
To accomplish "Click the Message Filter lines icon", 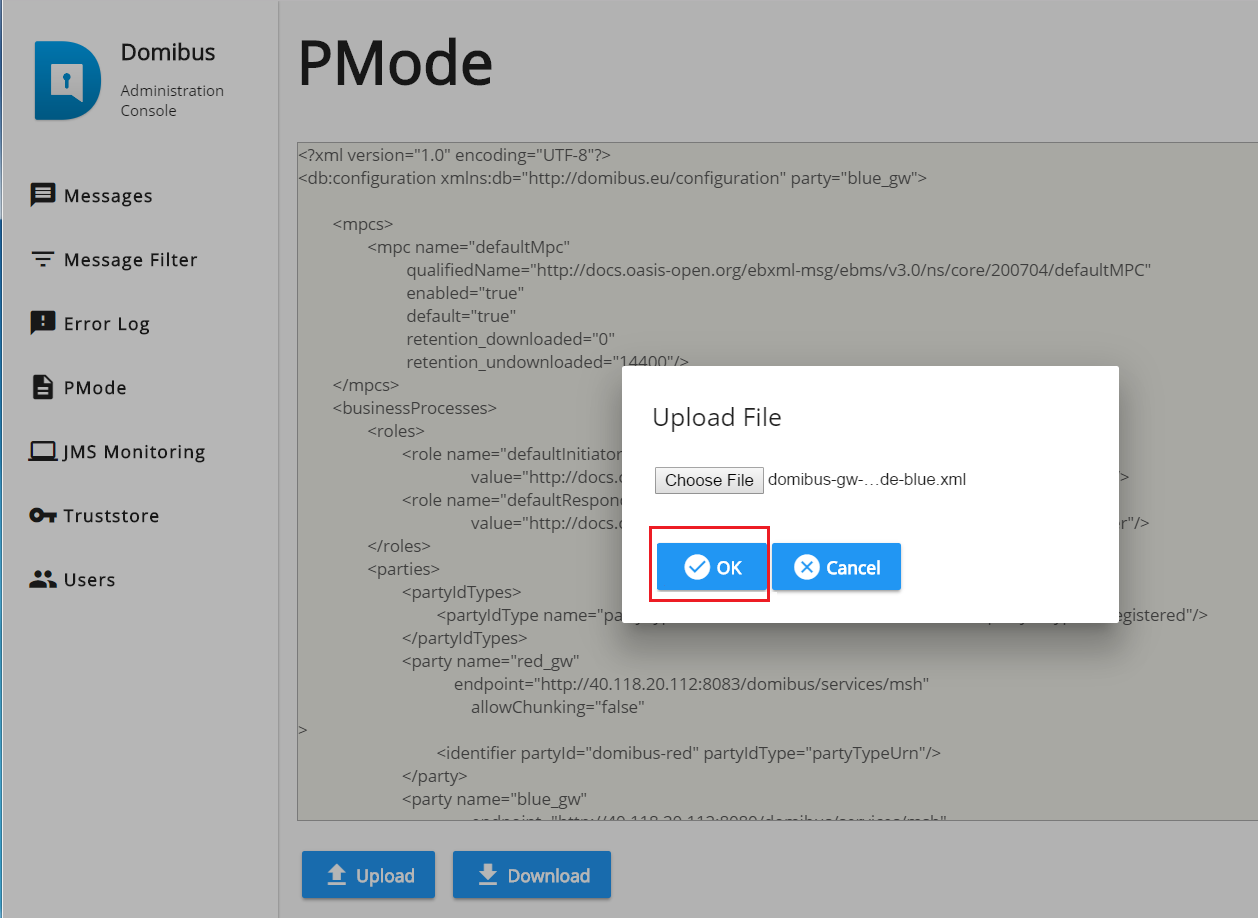I will (x=43, y=260).
